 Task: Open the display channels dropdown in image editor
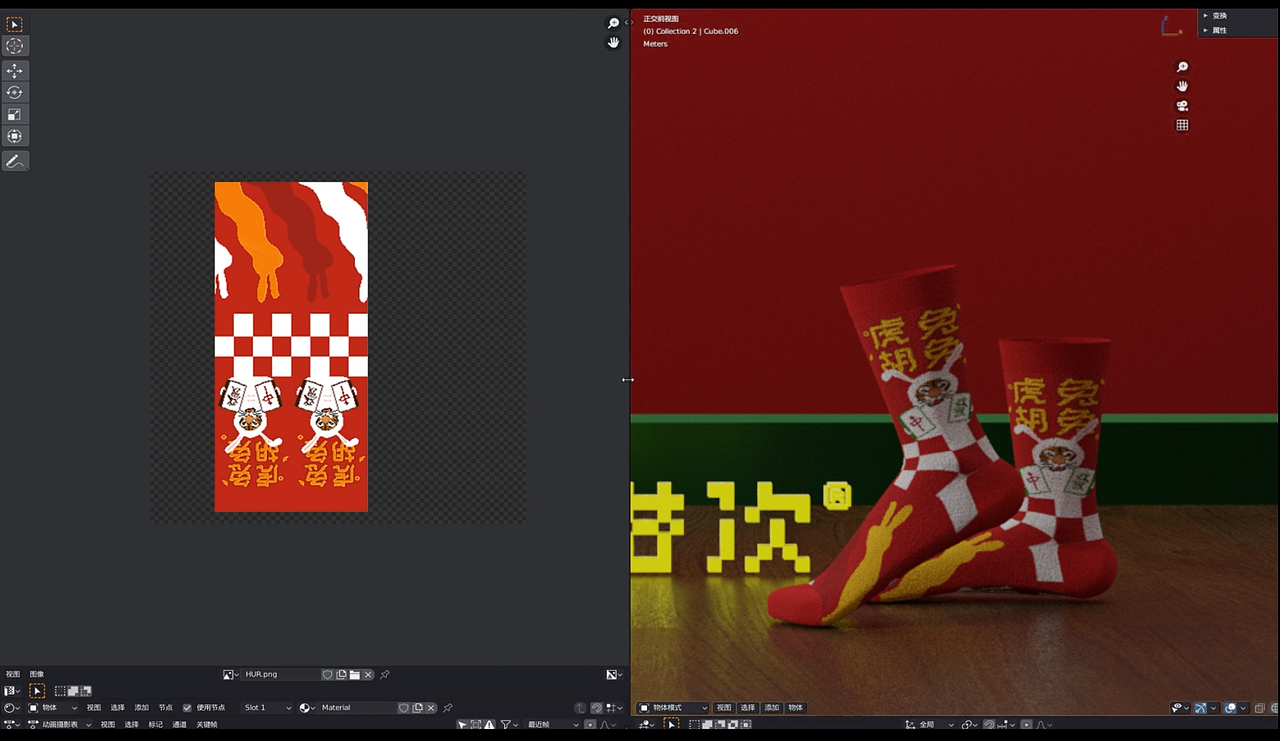[x=615, y=675]
